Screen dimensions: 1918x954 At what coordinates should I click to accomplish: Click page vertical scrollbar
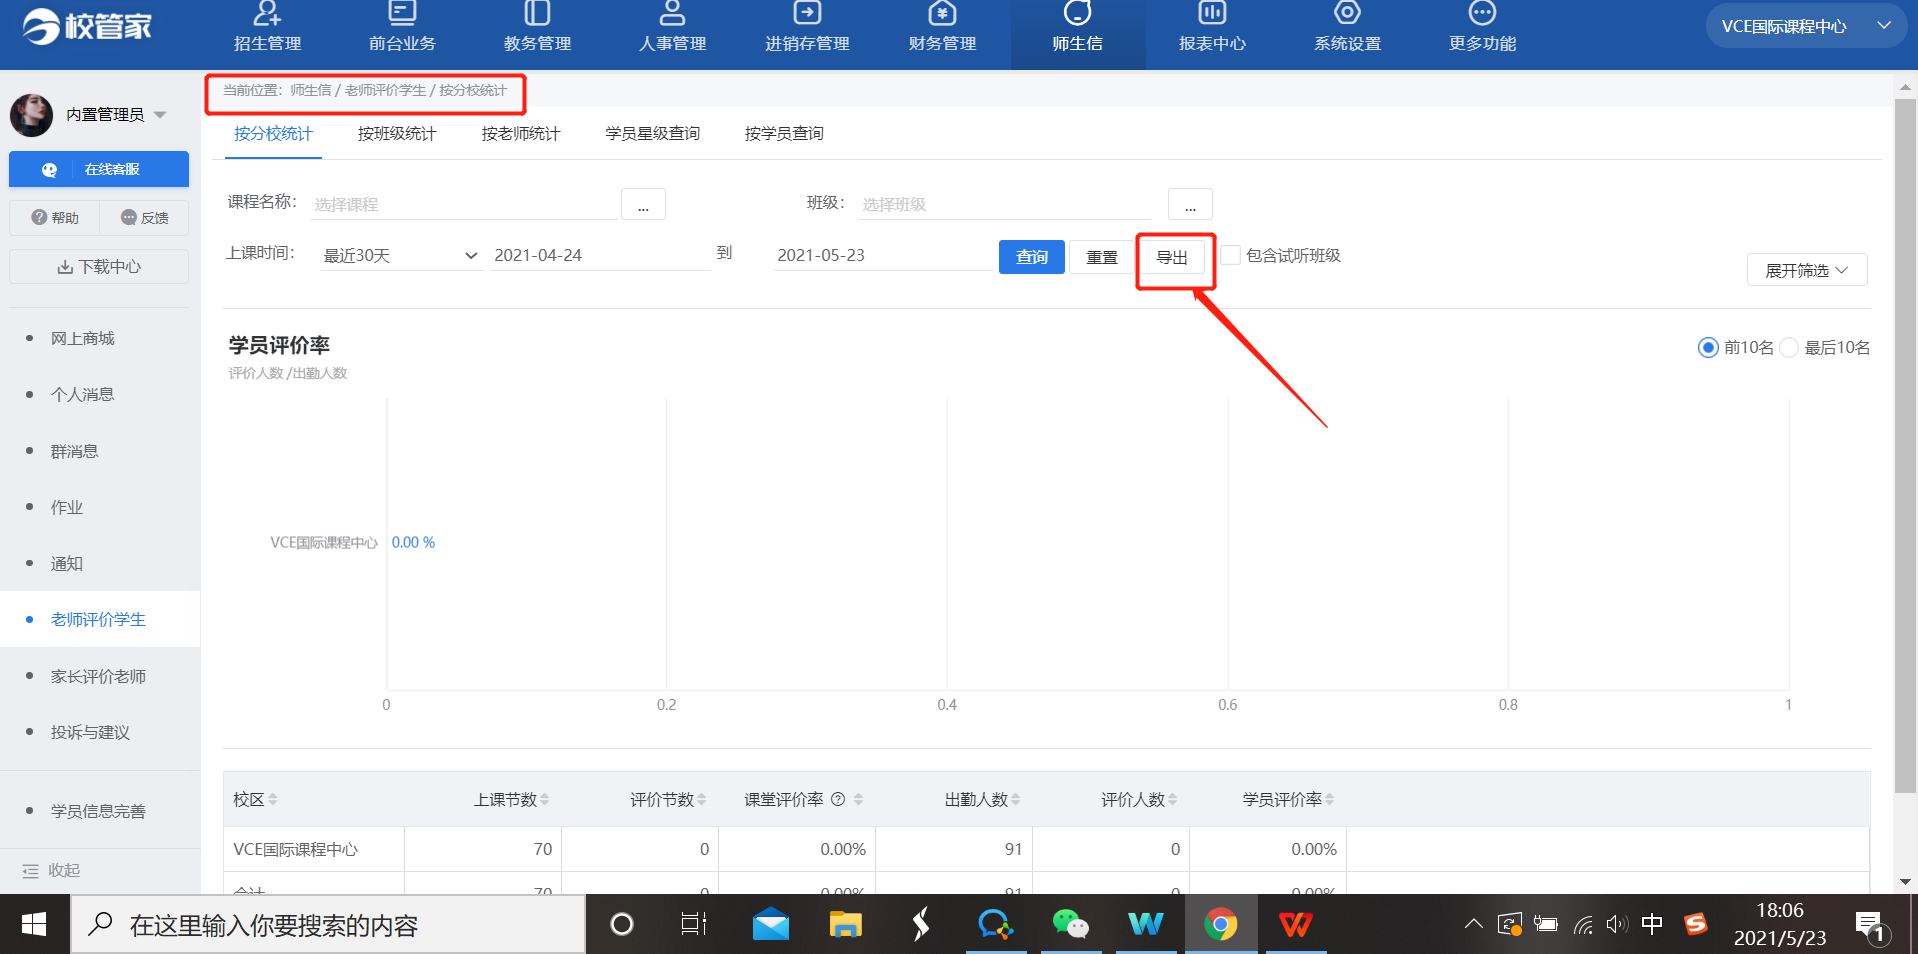pyautogui.click(x=1905, y=445)
